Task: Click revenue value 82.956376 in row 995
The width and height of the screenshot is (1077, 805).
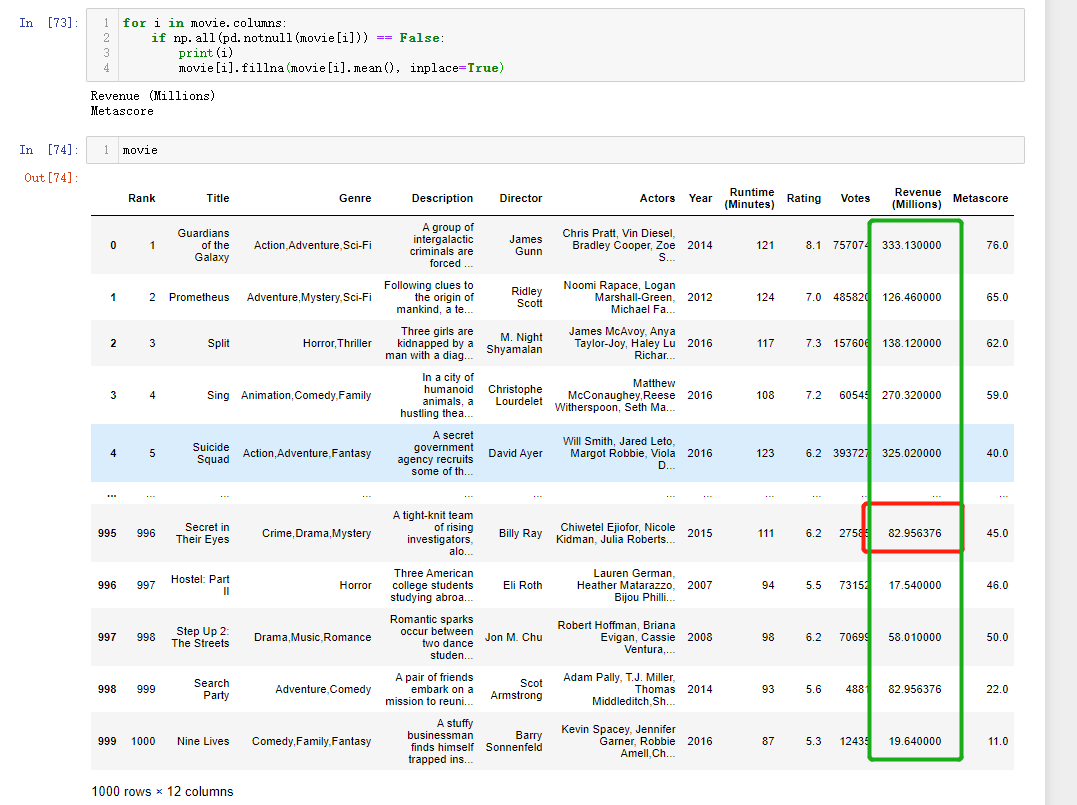Action: click(x=915, y=533)
